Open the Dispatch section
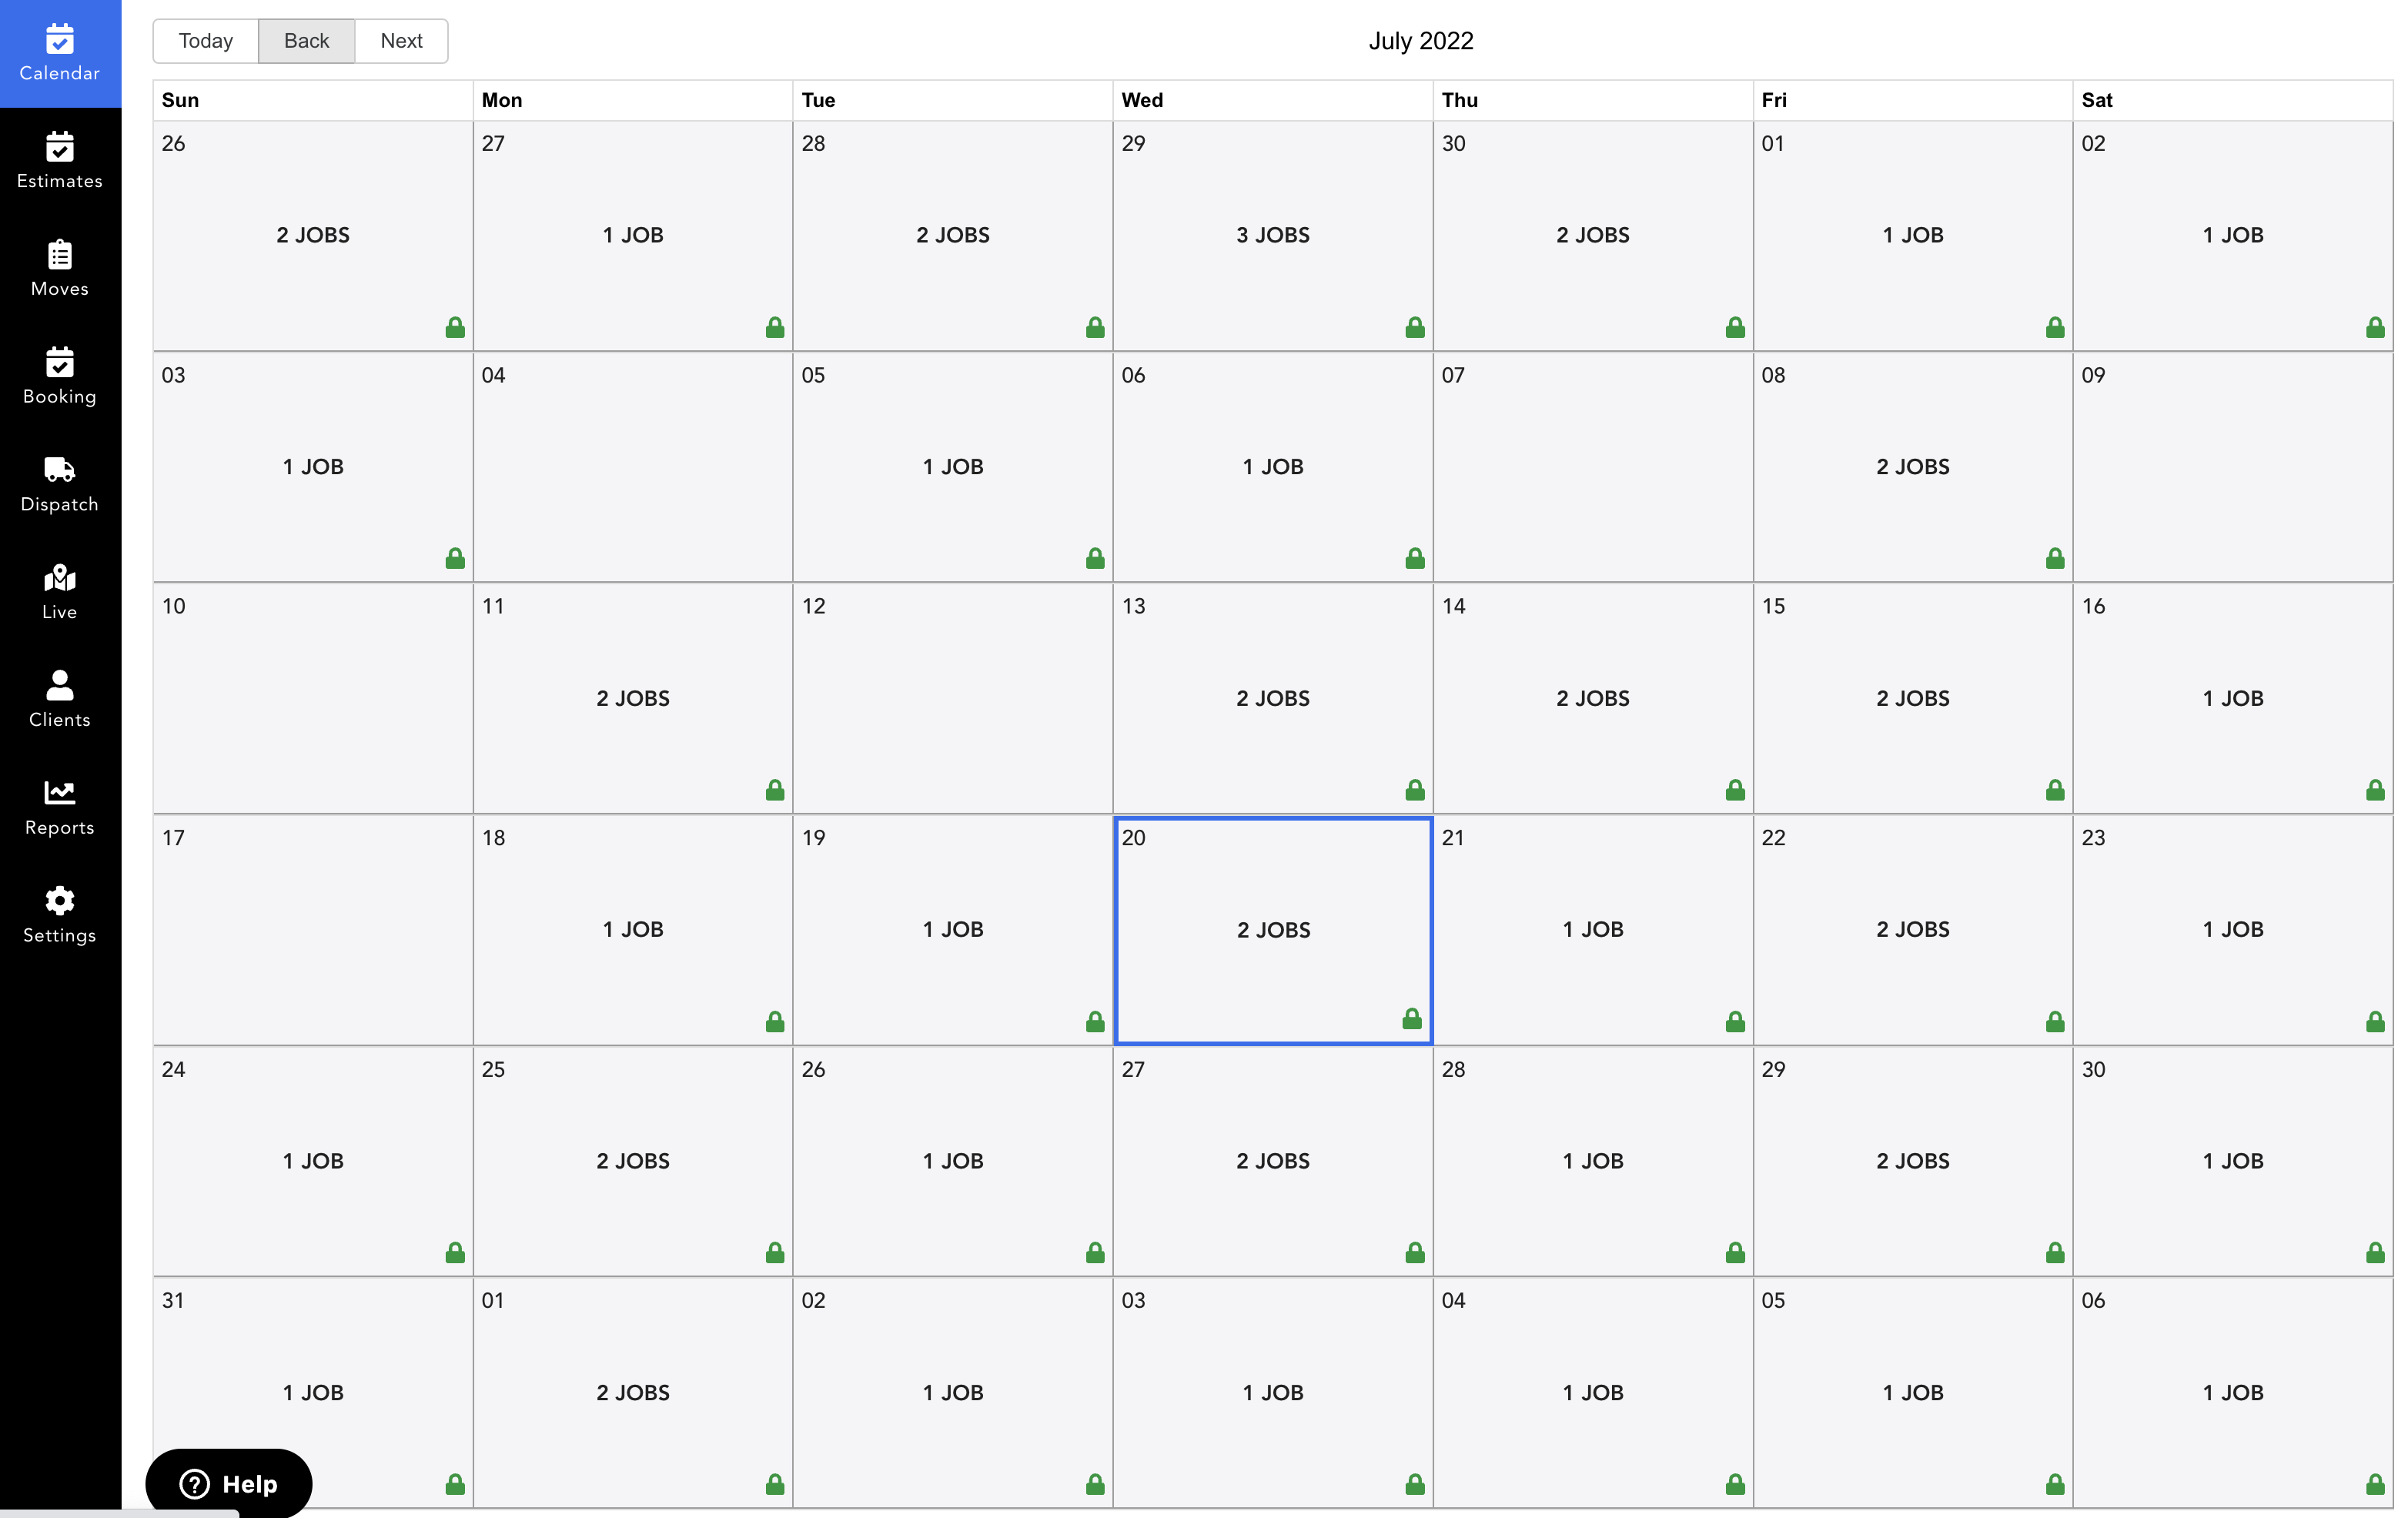Screen dimensions: 2408x1518 59,483
